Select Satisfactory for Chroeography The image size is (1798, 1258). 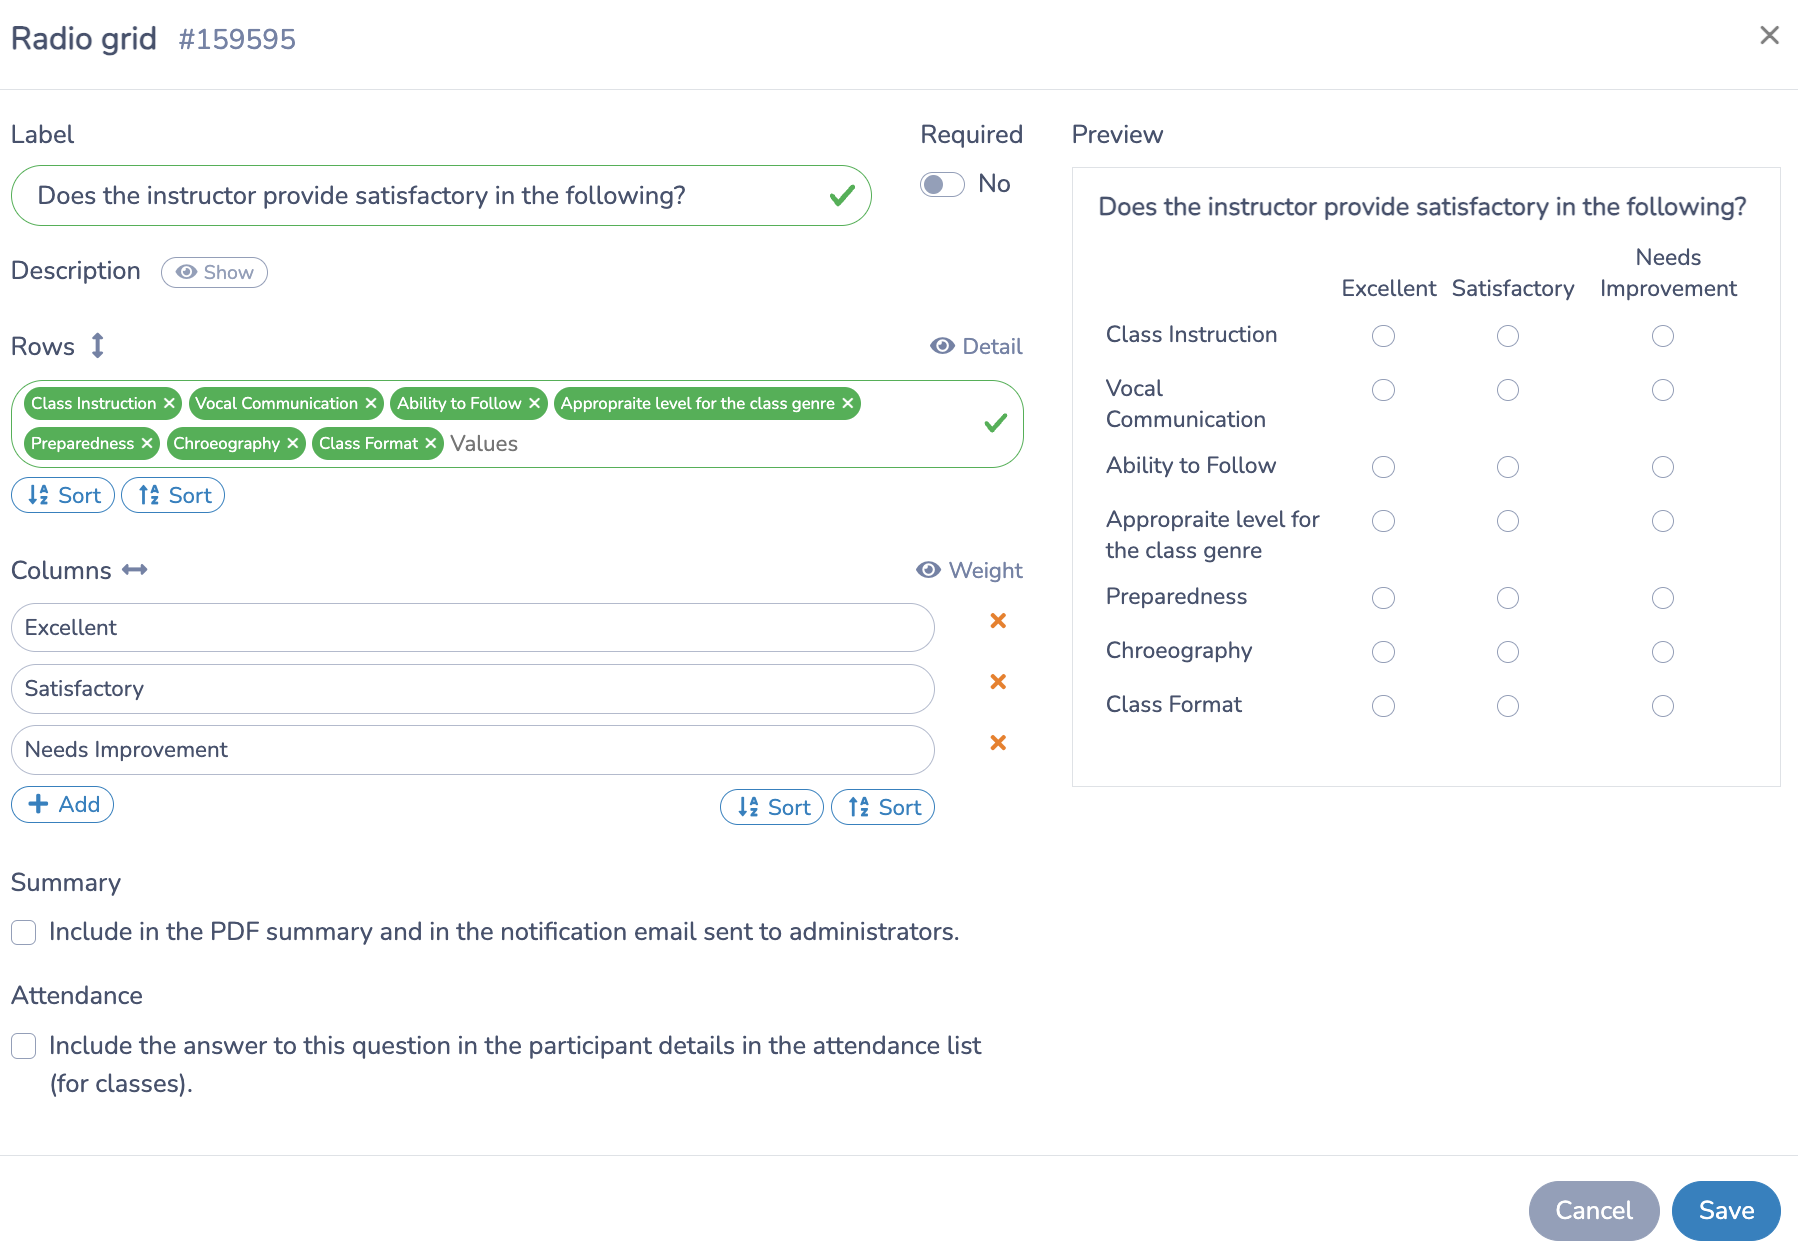(x=1508, y=652)
